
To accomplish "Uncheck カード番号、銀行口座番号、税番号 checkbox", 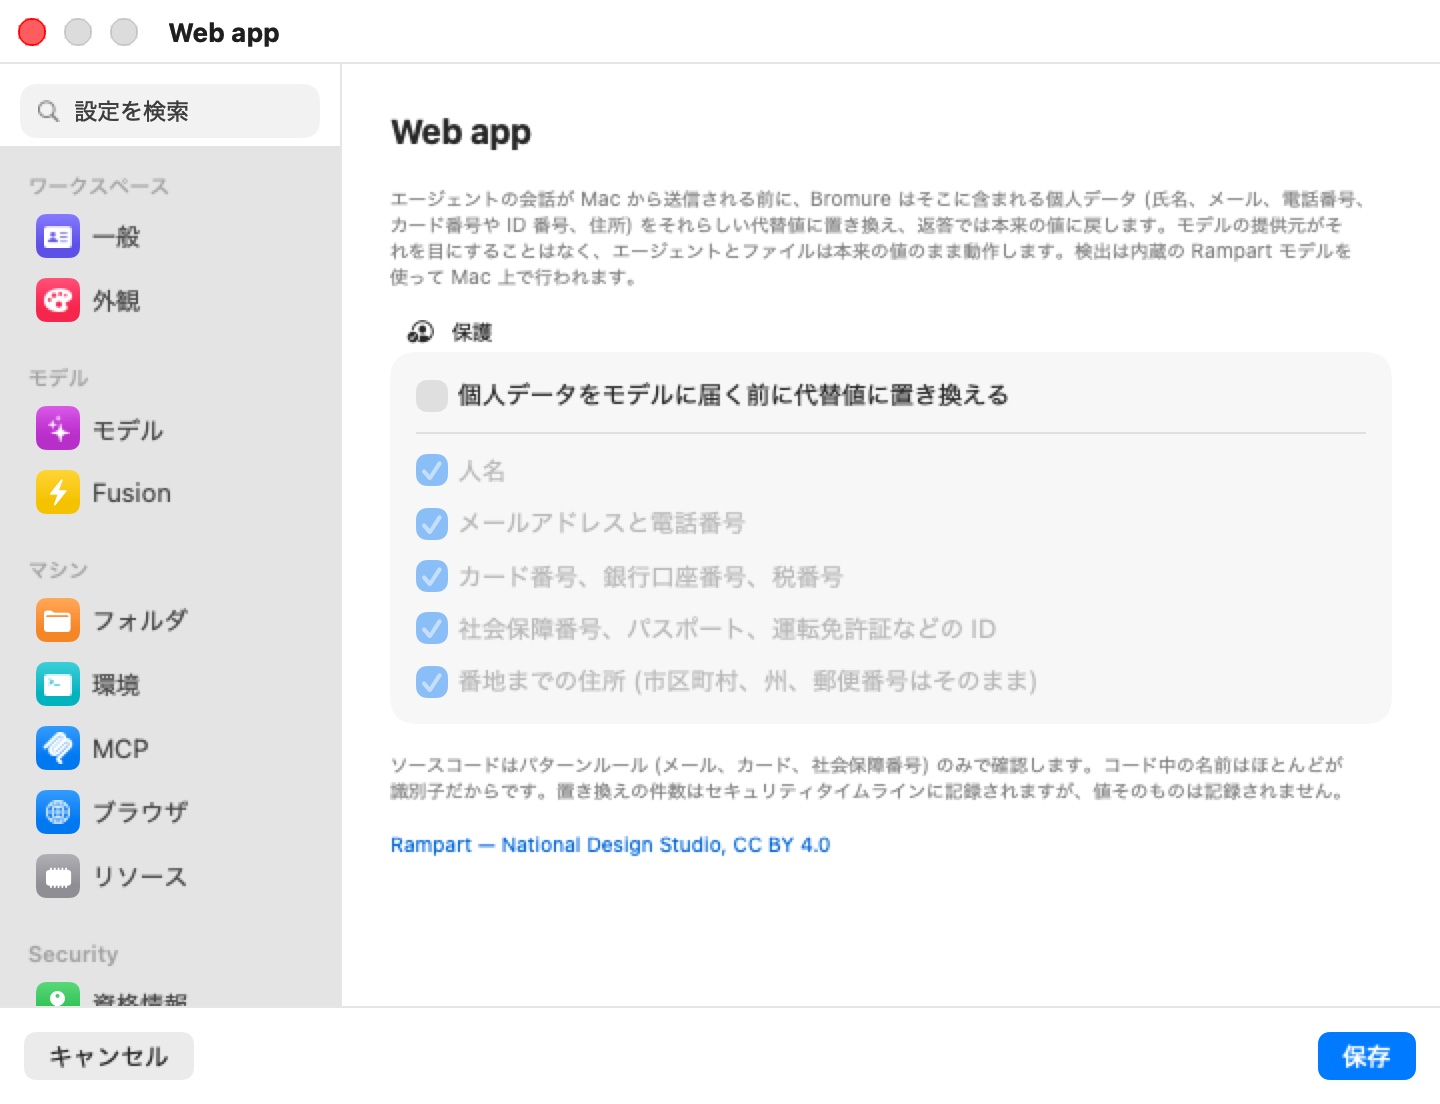I will click(x=432, y=576).
